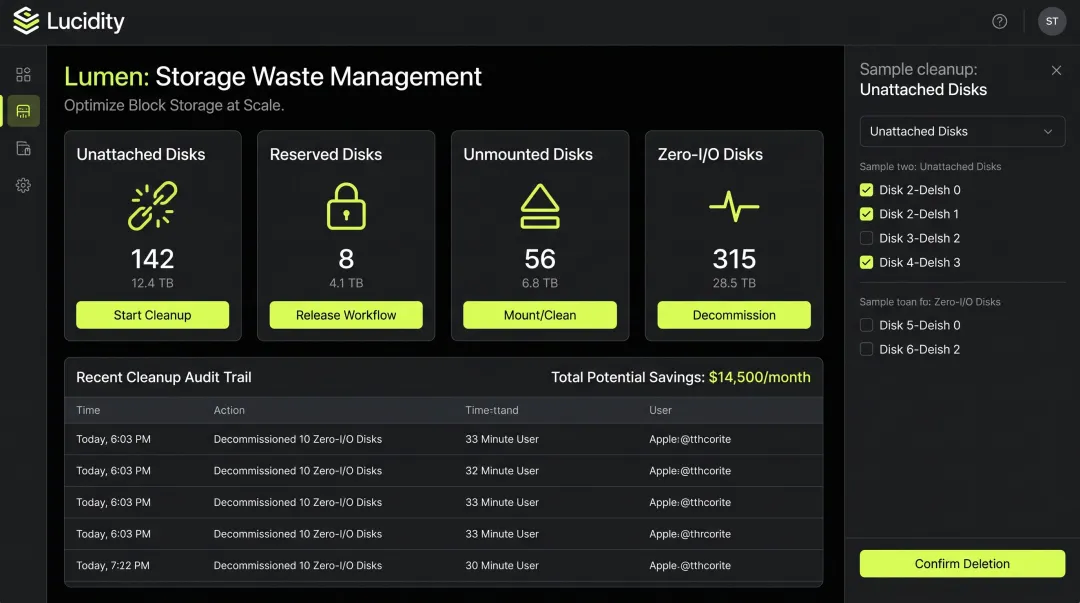Check Disk 5-Deish 0
Screen dimensions: 1080x603
click(866, 325)
